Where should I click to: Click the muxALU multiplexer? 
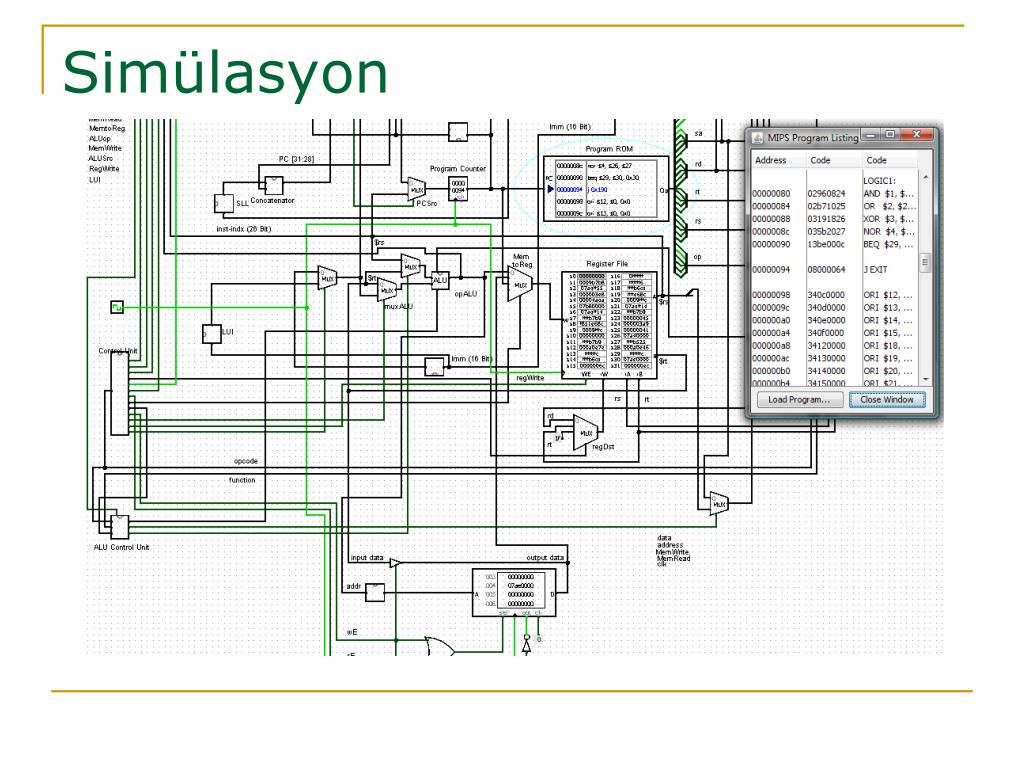pos(387,289)
